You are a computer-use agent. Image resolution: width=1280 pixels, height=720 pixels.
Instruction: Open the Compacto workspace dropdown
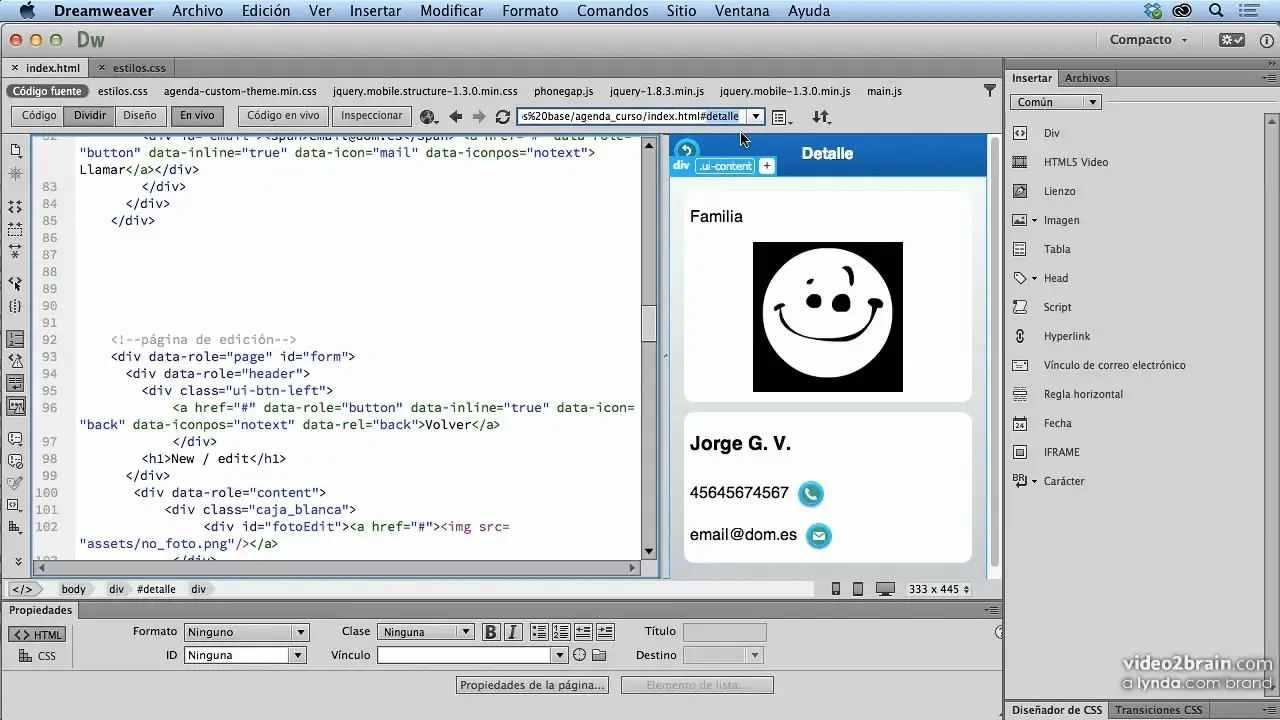1149,40
